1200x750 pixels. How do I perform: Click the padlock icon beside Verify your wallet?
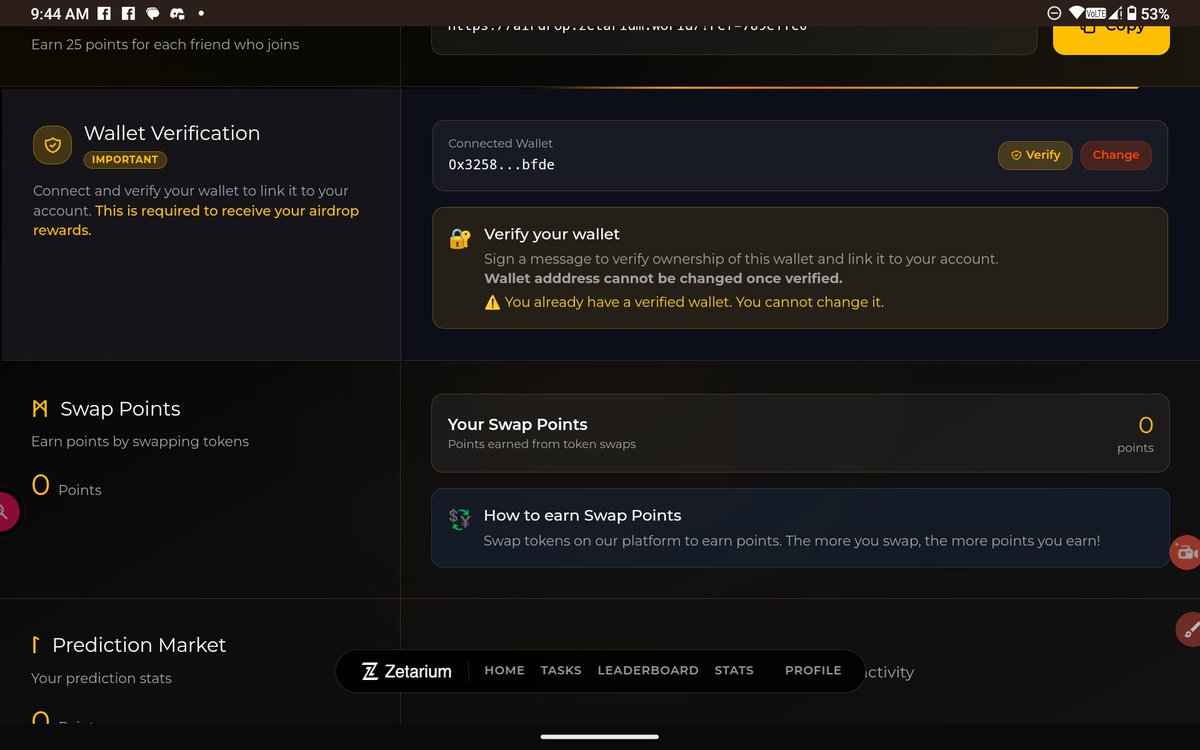click(x=460, y=239)
